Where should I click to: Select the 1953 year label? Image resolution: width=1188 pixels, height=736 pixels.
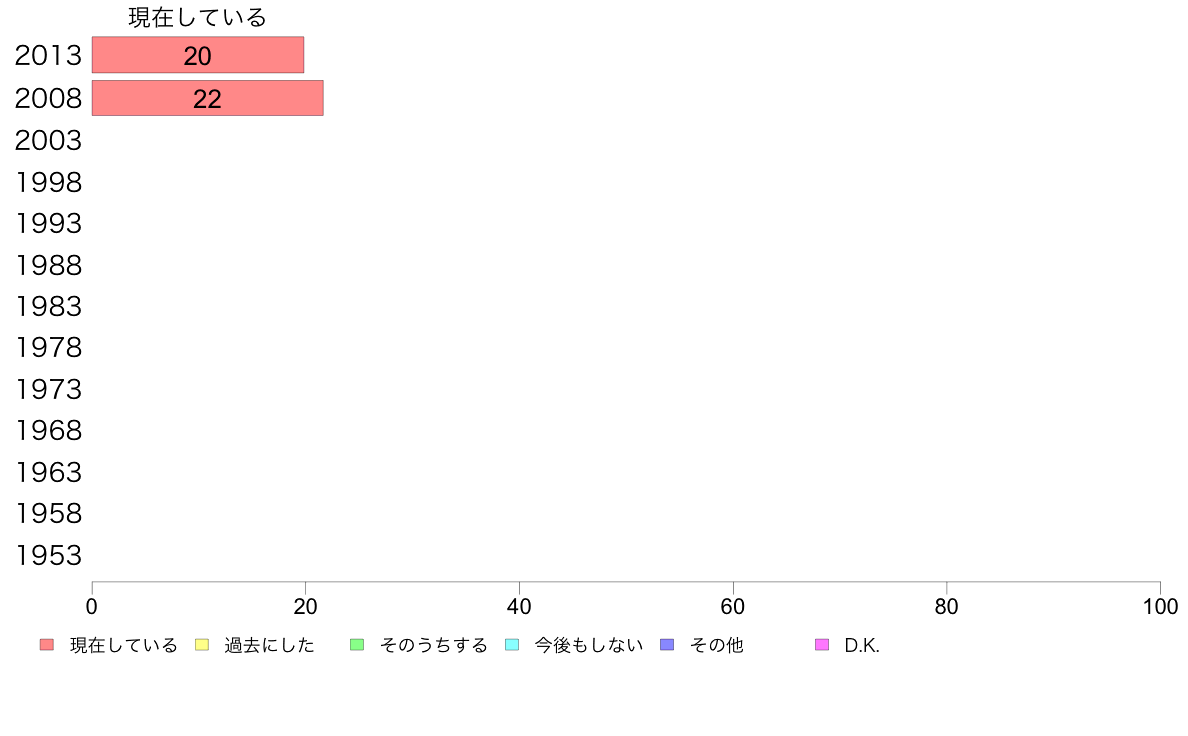pyautogui.click(x=48, y=555)
